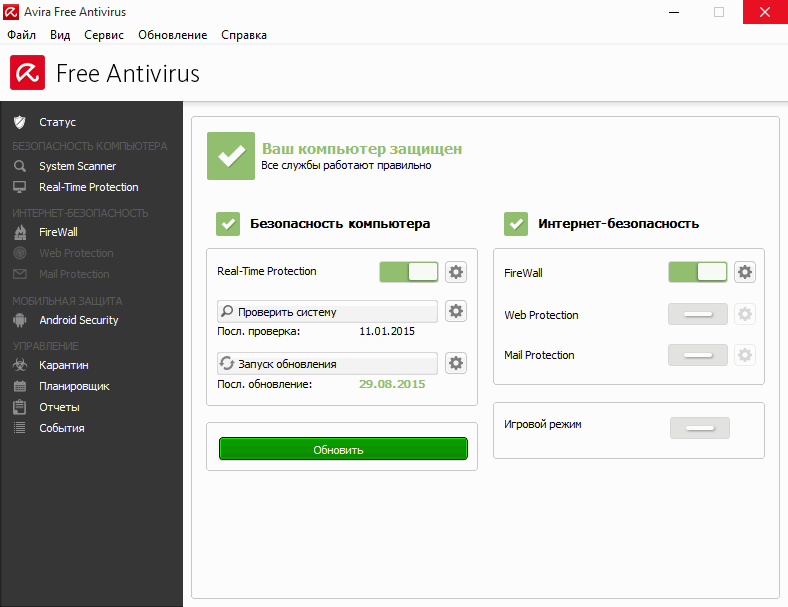
Task: Open Real-Time Protection sidebar entry
Action: click(x=88, y=187)
